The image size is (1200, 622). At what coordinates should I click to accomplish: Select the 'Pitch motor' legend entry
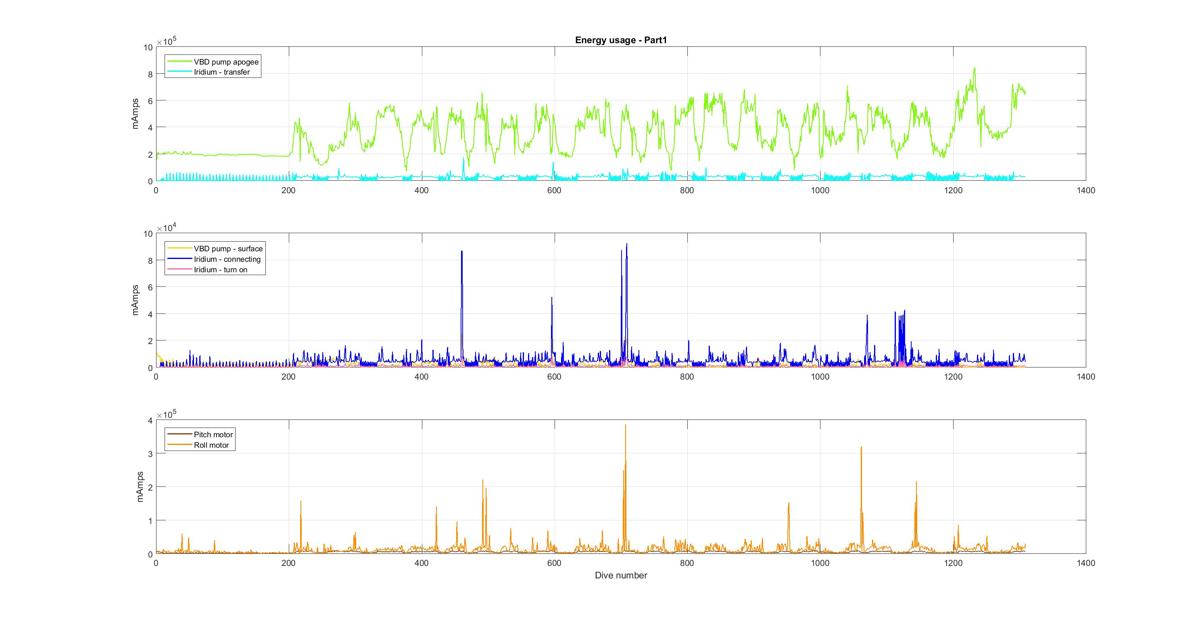(x=213, y=435)
